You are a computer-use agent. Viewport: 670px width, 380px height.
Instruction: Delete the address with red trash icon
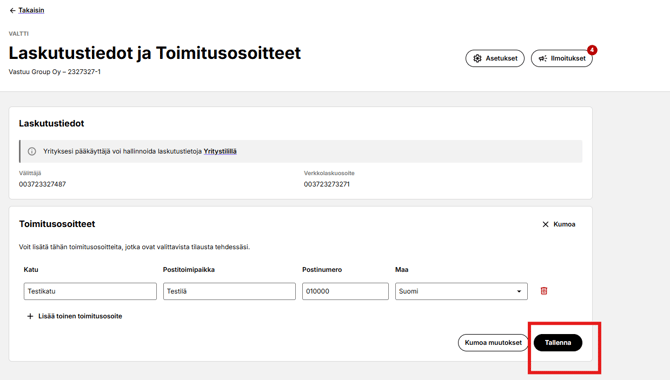point(544,291)
